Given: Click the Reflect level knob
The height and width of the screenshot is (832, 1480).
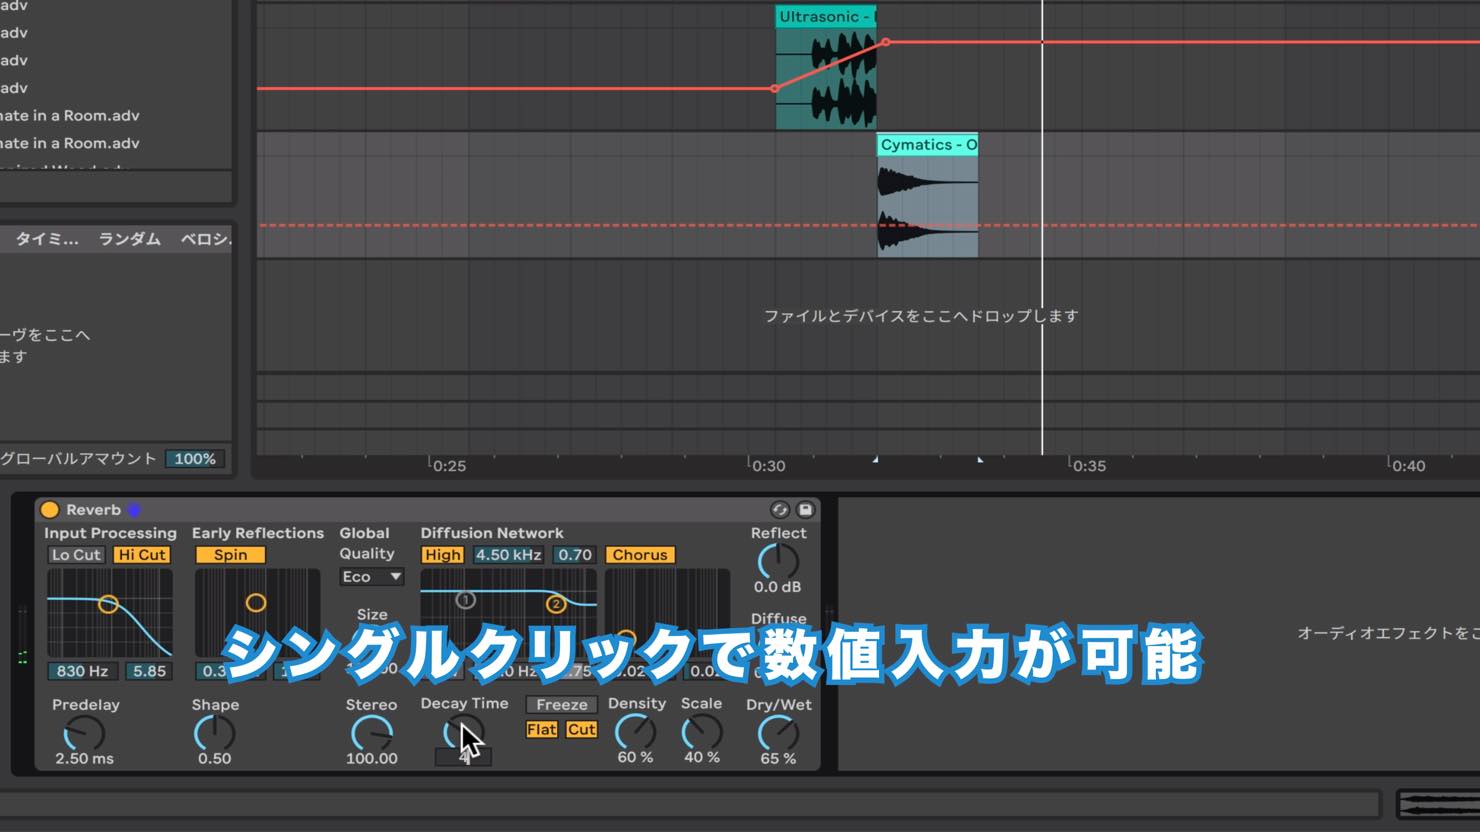Looking at the screenshot, I should tap(778, 562).
